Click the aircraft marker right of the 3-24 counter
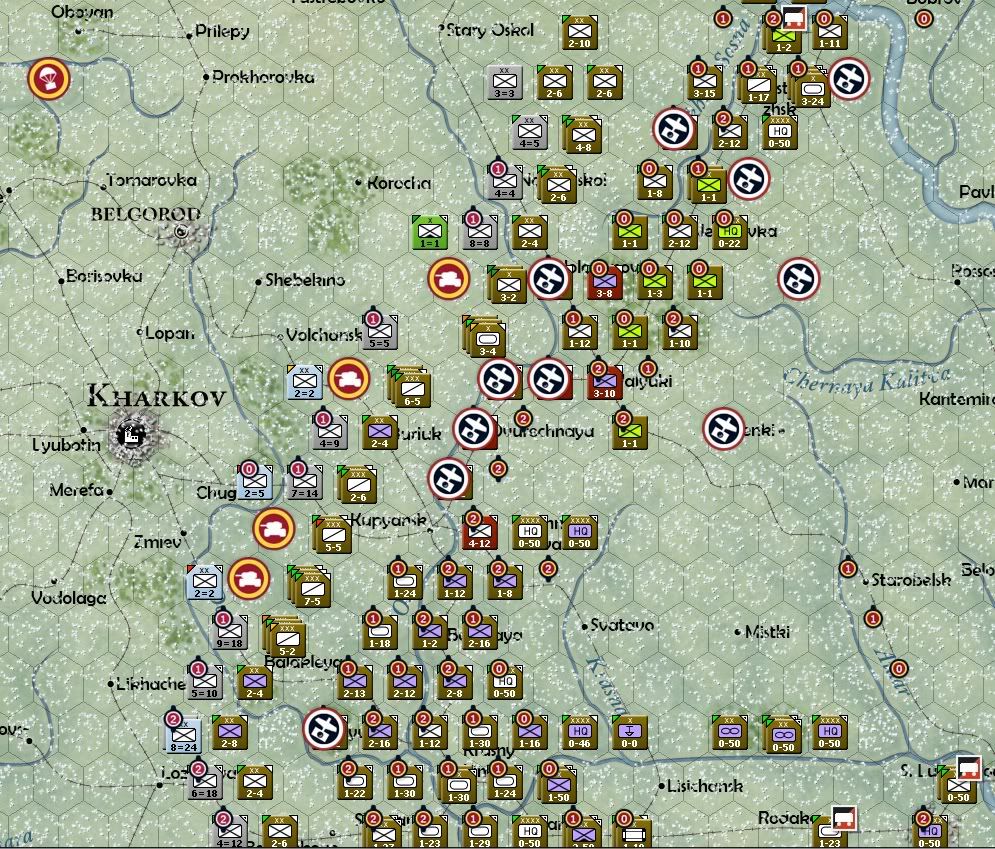Screen dimensions: 995x849 pos(848,79)
